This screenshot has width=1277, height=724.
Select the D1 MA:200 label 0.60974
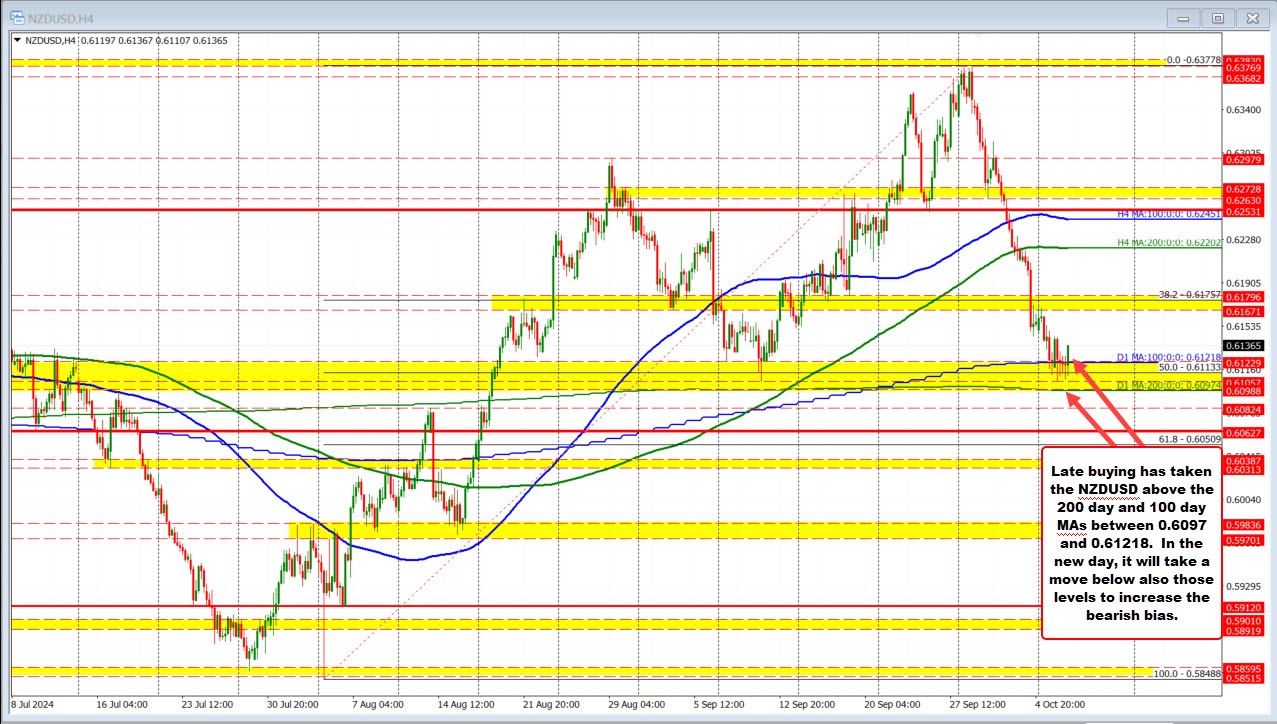tap(1168, 384)
